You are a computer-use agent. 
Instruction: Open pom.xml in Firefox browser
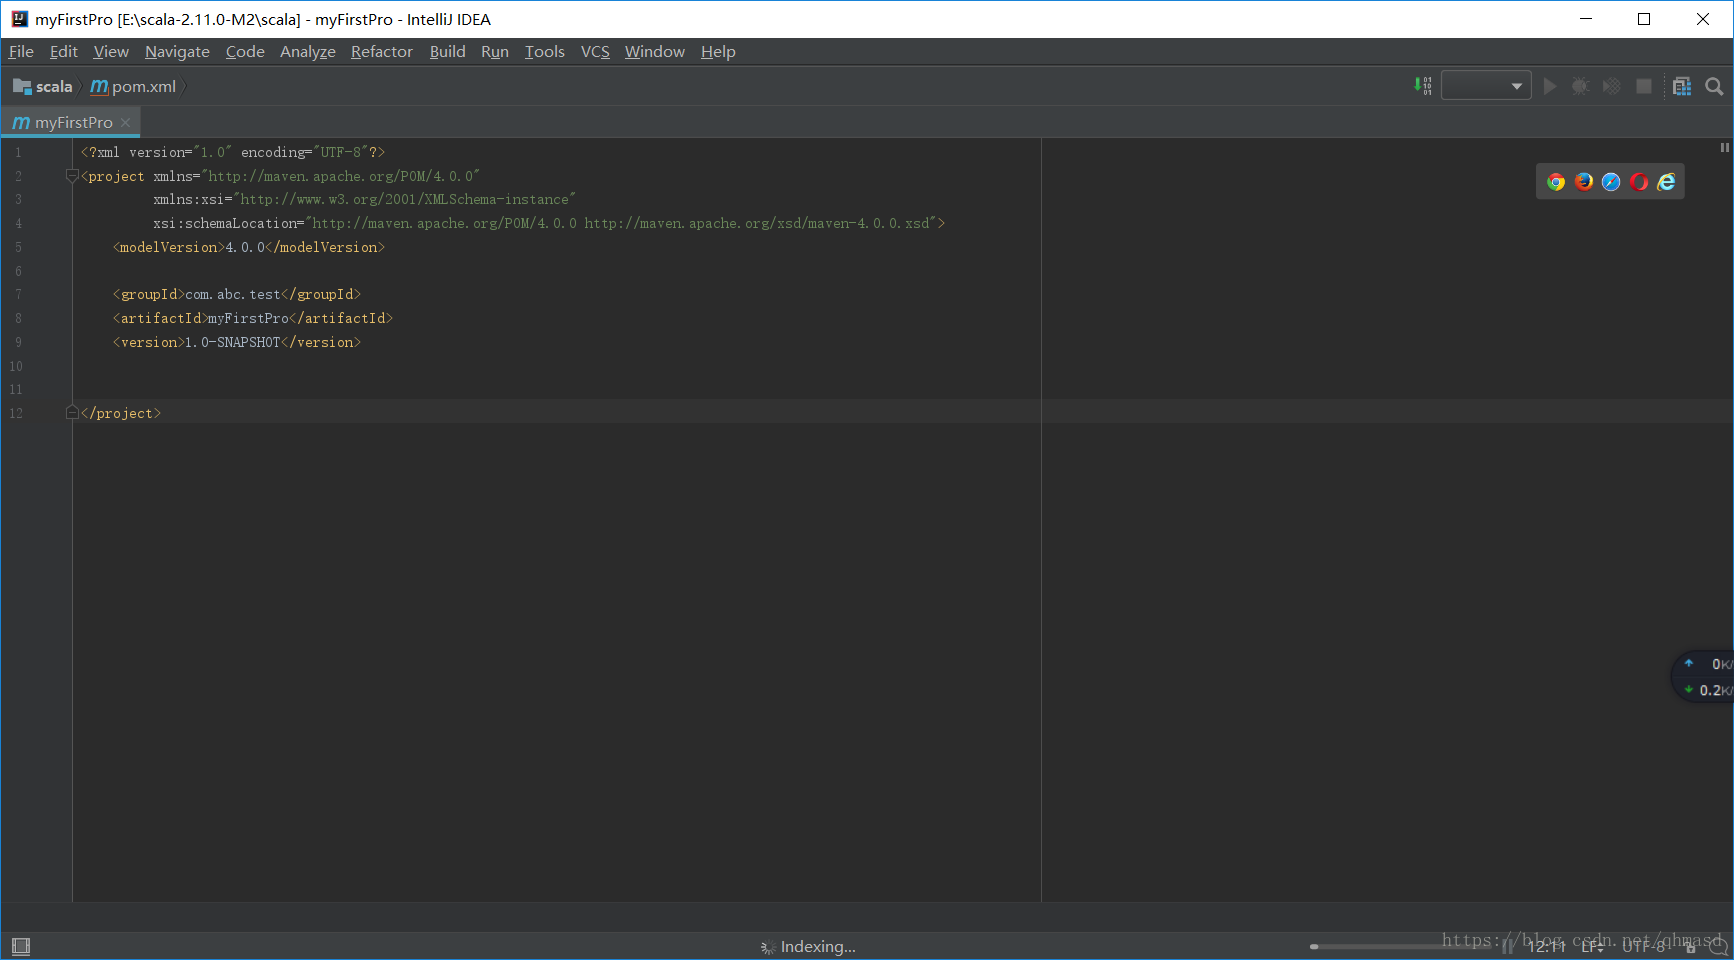click(x=1584, y=182)
